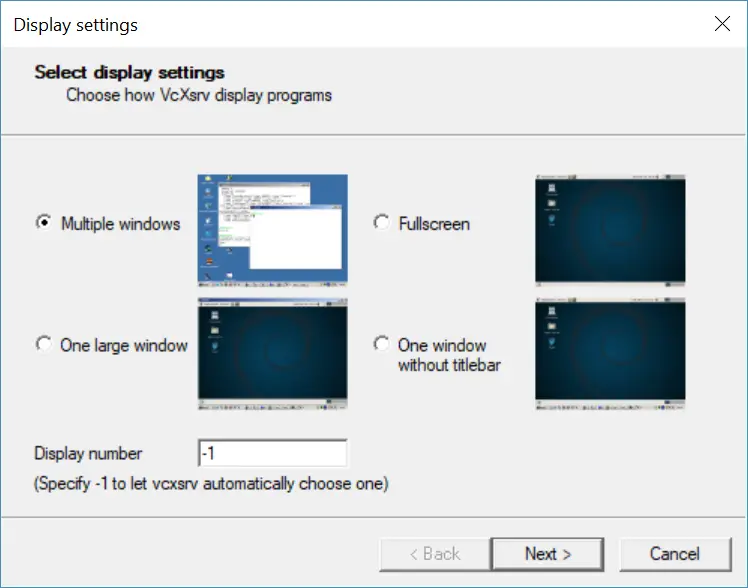Cancel the display settings wizard
Screen dimensions: 748x588
pos(675,554)
